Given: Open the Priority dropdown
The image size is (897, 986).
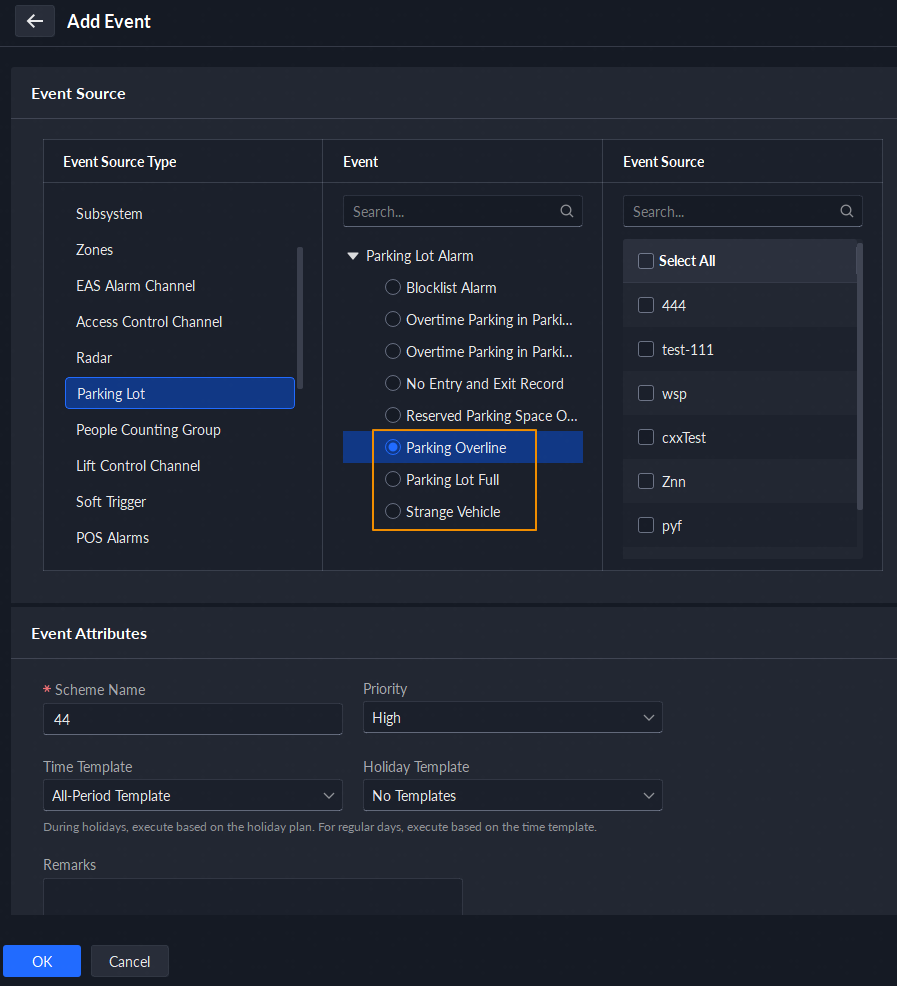Looking at the screenshot, I should pos(512,718).
